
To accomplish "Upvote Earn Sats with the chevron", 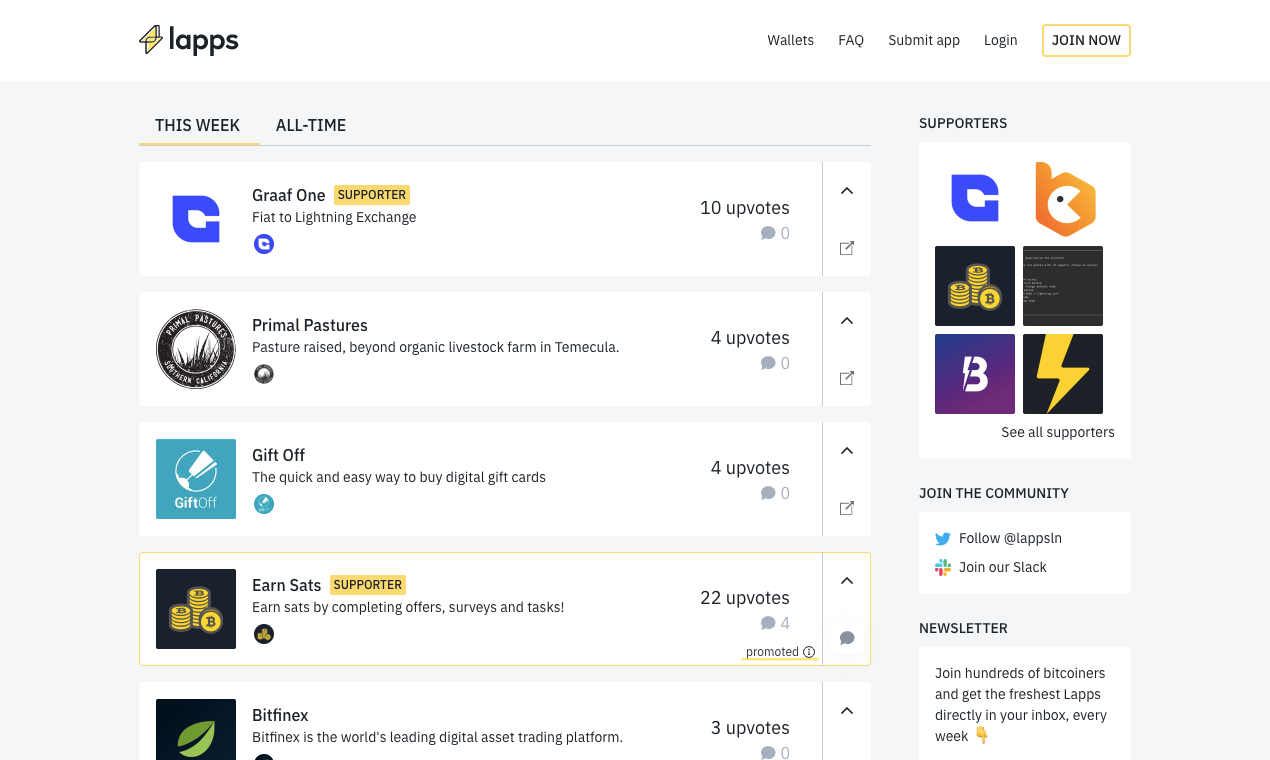I will tap(847, 581).
